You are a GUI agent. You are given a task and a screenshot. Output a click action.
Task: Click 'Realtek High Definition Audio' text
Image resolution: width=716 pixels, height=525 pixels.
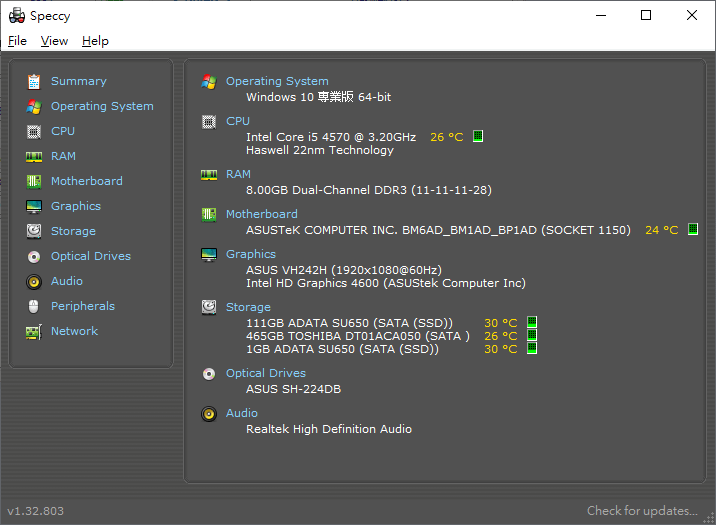[x=329, y=430]
